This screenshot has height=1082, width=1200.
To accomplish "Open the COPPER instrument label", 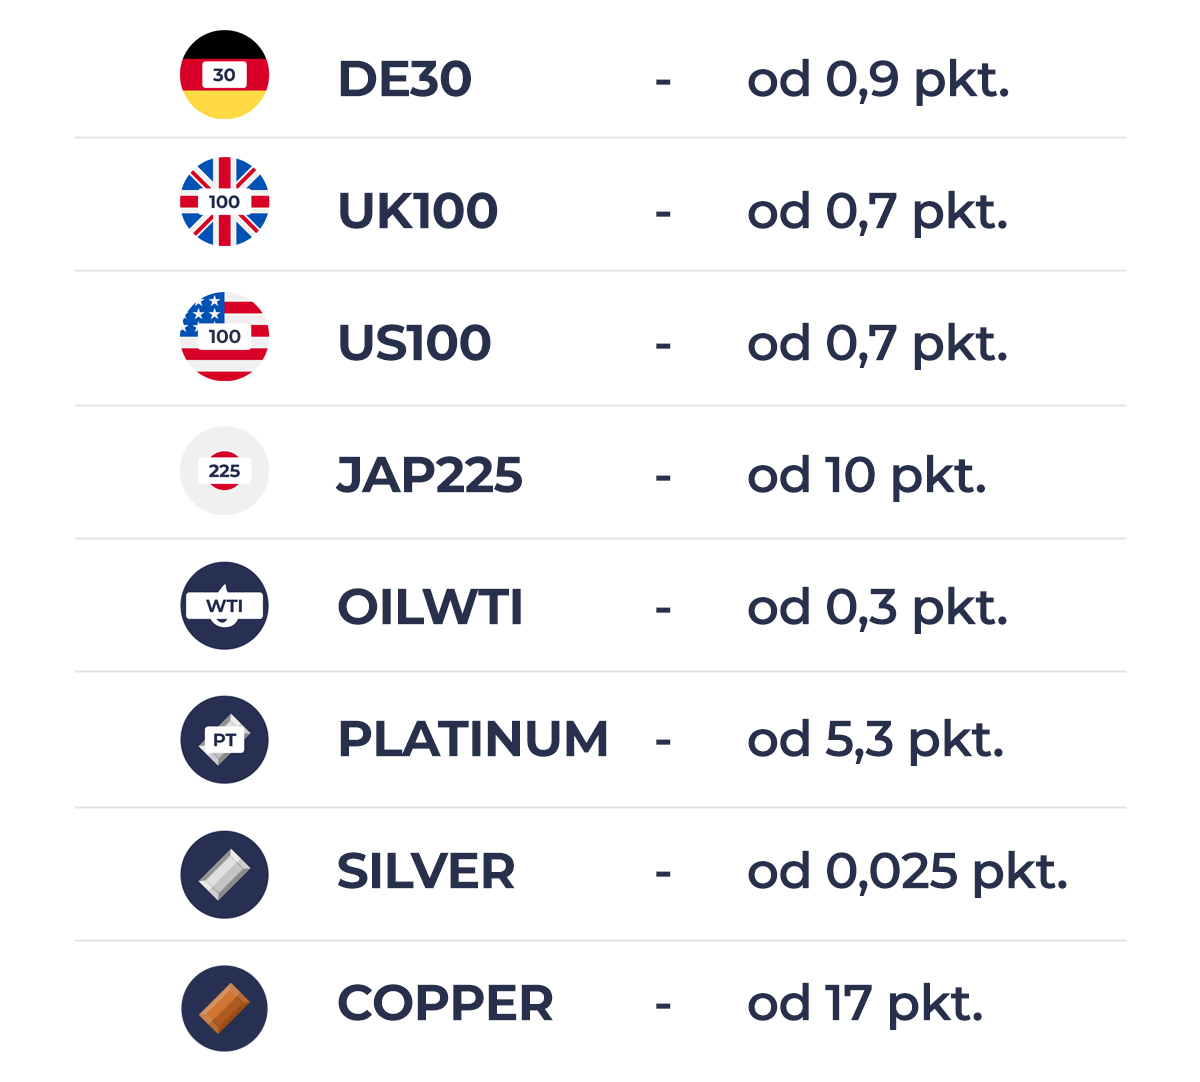I will tap(445, 1003).
